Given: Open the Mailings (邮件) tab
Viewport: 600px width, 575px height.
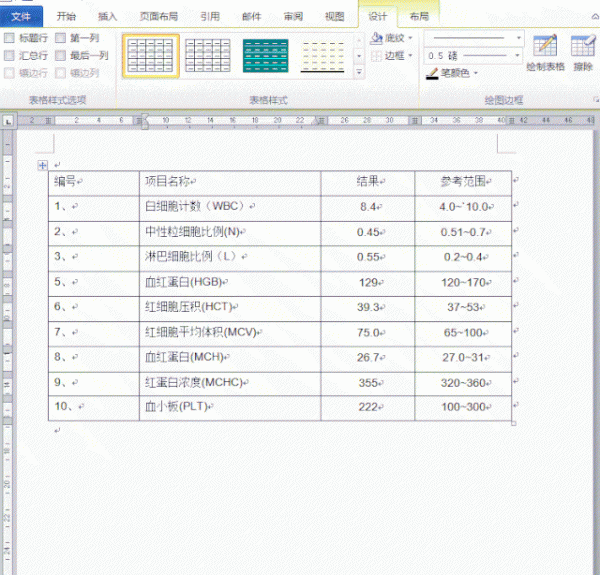Looking at the screenshot, I should click(x=251, y=16).
